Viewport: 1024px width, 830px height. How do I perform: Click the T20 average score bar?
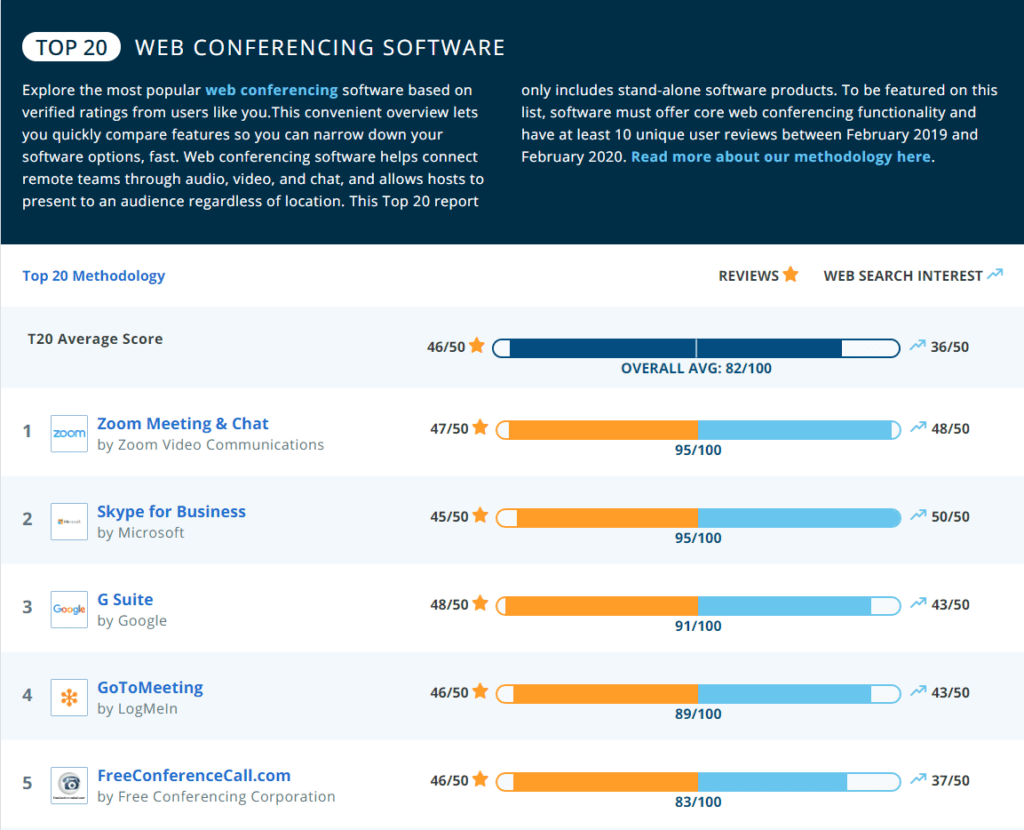coord(696,348)
